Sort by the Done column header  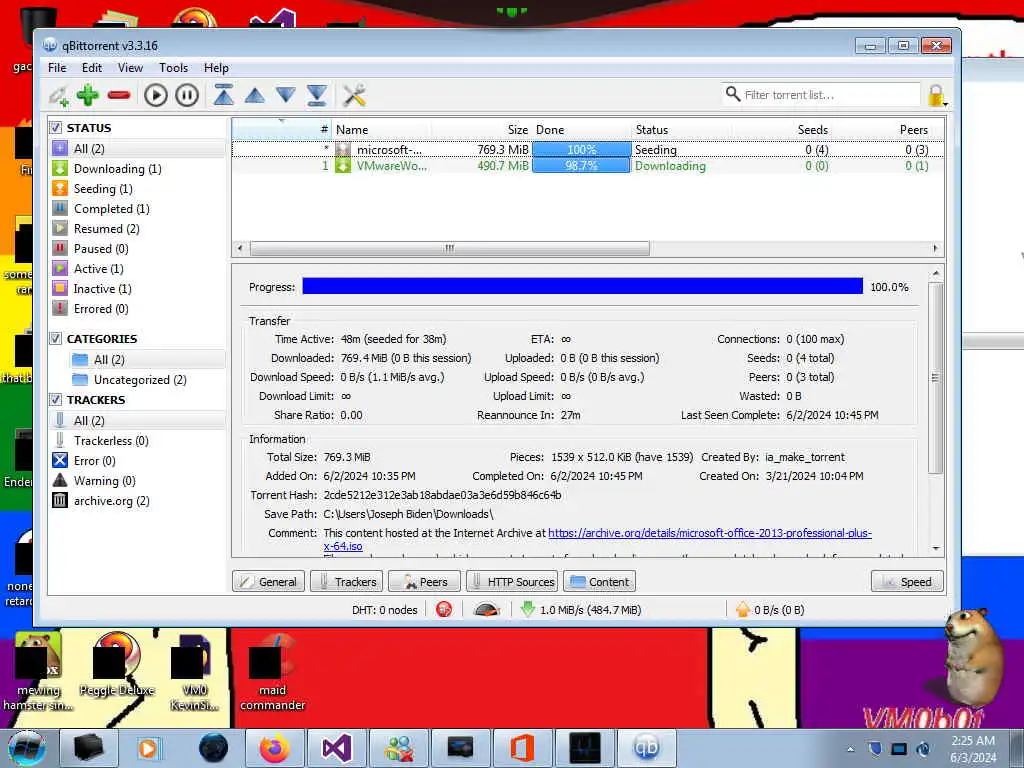(x=582, y=129)
